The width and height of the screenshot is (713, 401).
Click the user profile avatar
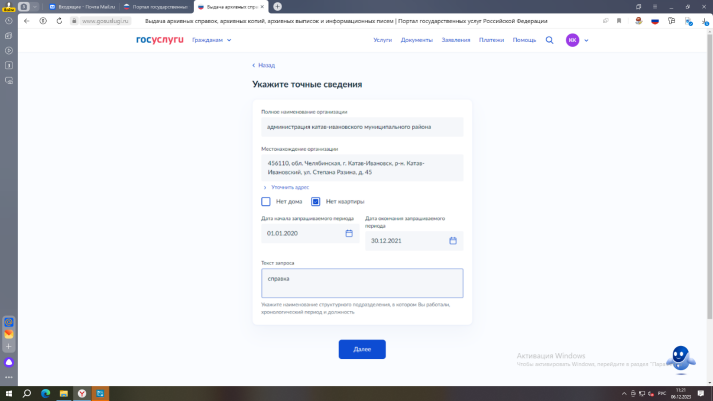[x=572, y=40]
